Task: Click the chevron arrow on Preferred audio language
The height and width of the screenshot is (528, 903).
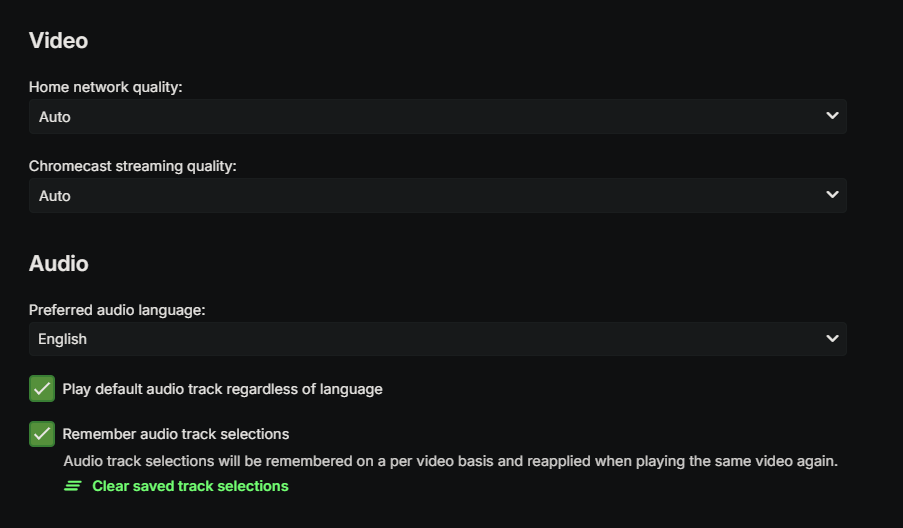Action: [832, 339]
